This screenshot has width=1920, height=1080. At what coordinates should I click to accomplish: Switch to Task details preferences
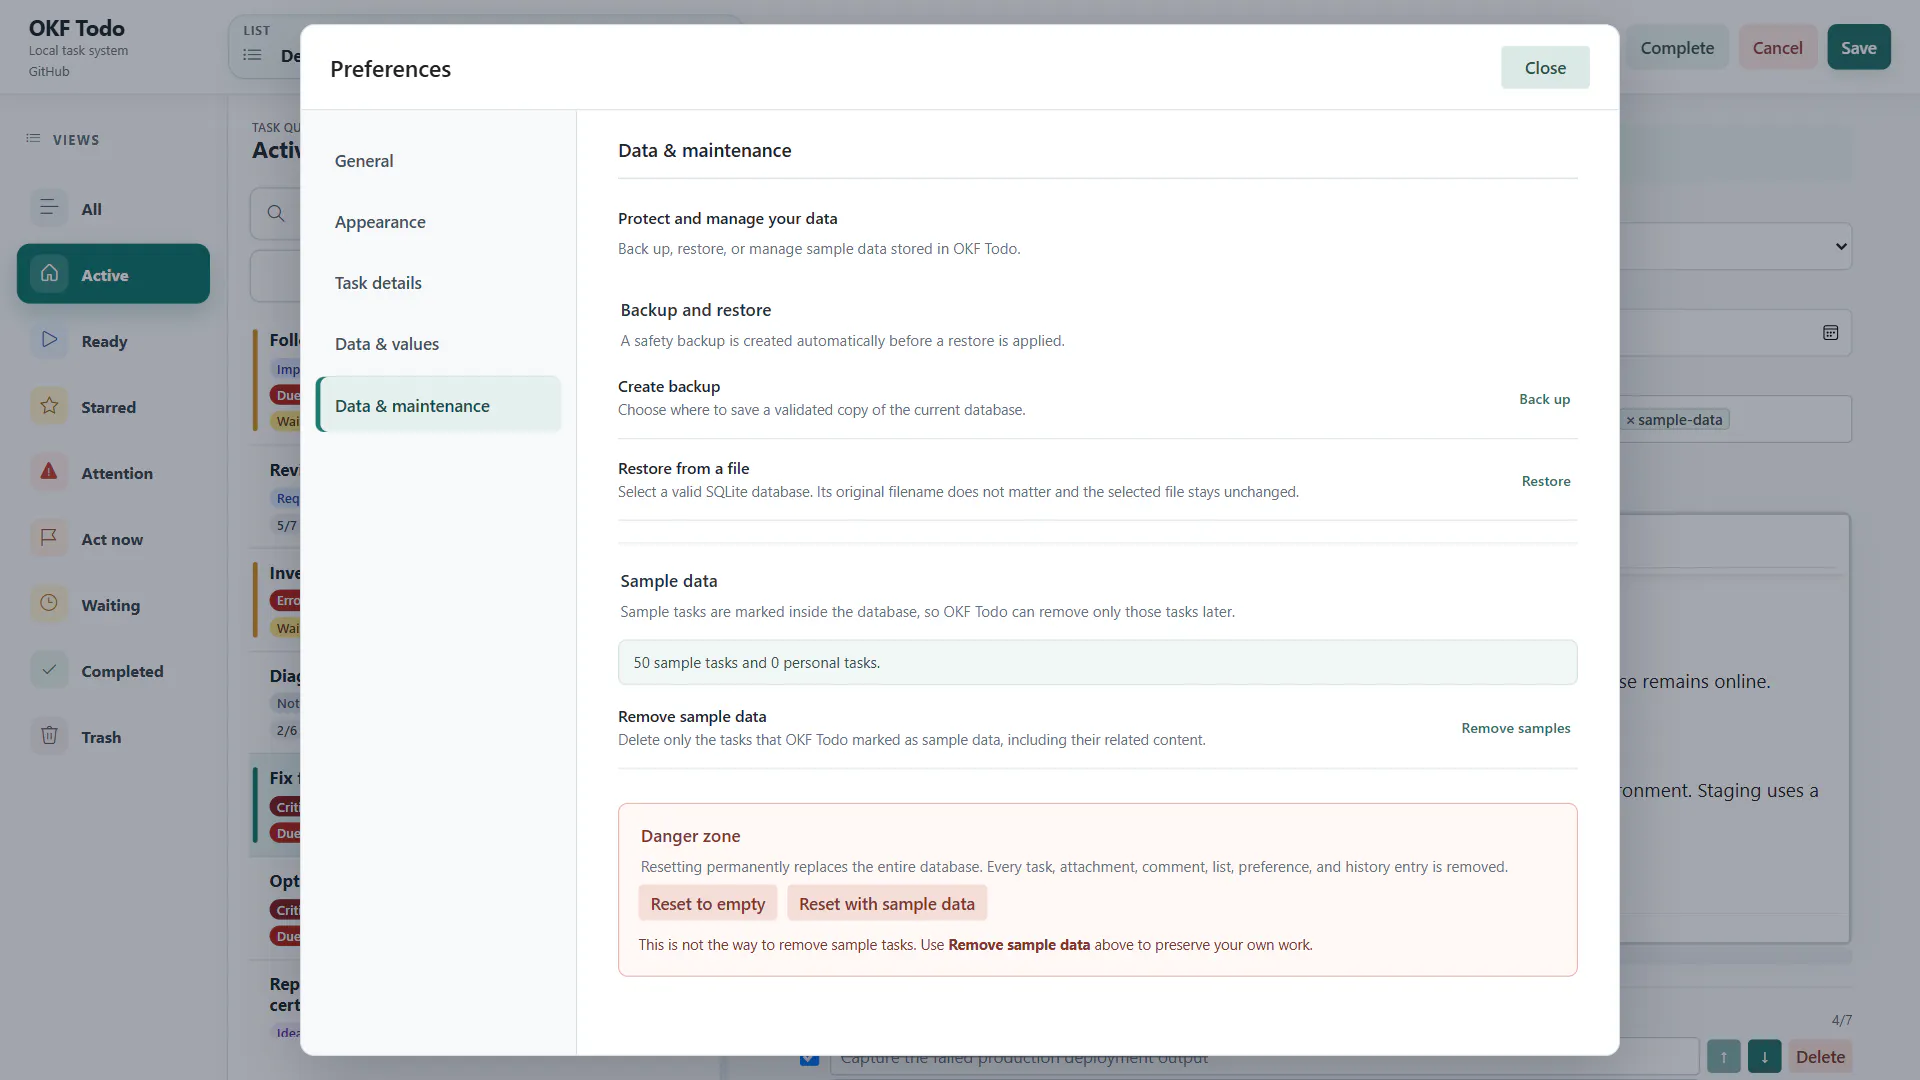pos(438,283)
